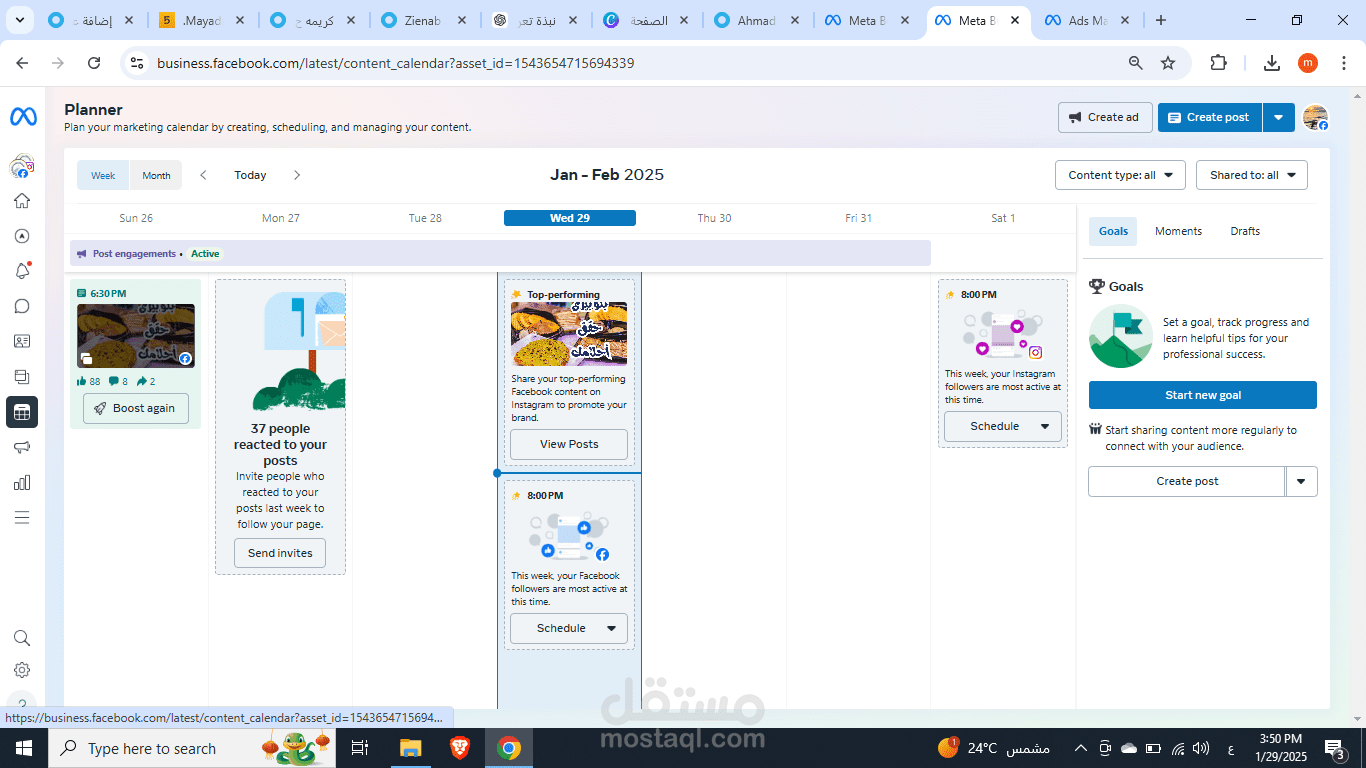Select the Goals tab
Viewport: 1366px width, 768px height.
[x=1113, y=231]
